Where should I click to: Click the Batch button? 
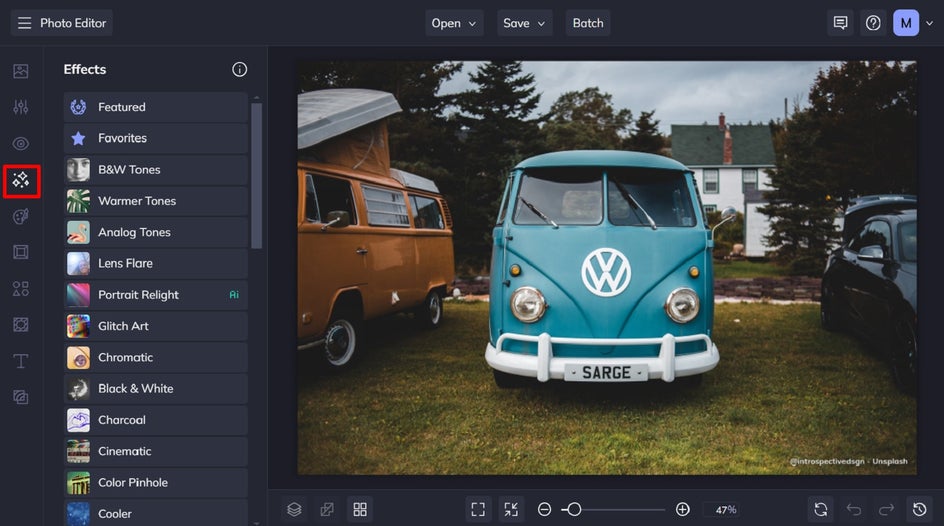(588, 23)
